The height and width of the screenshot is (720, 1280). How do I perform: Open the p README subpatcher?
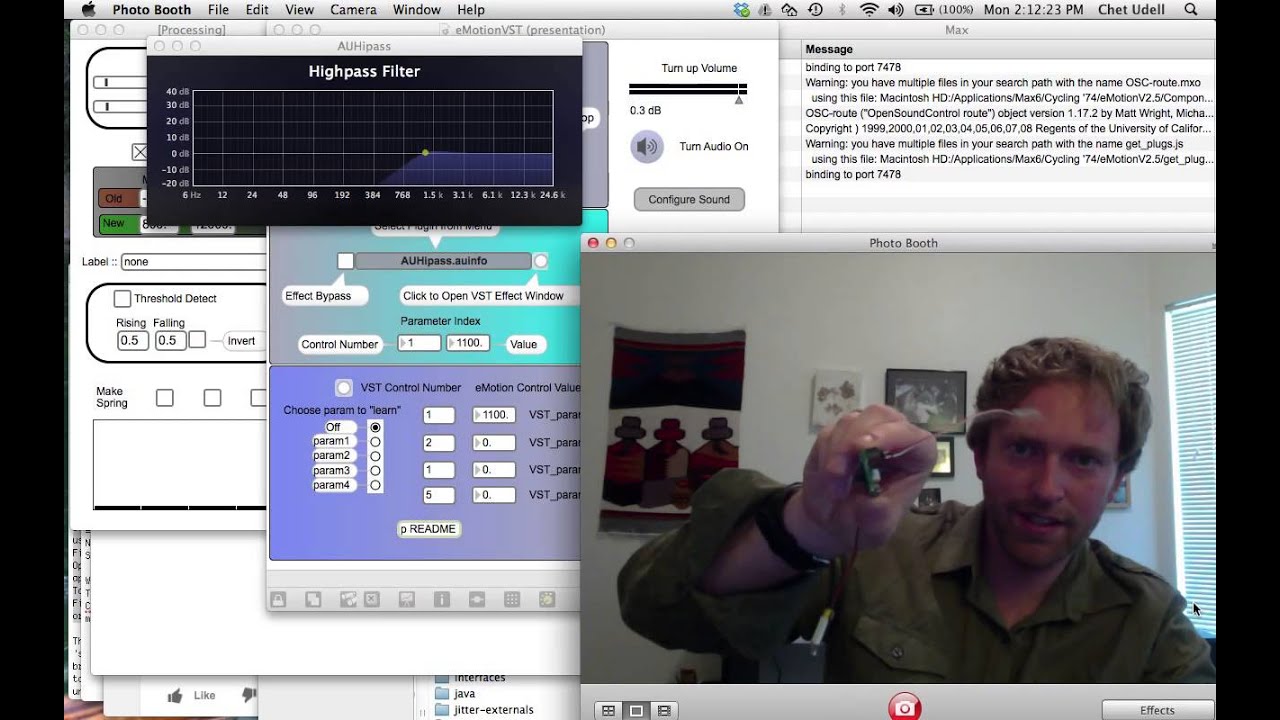pos(428,529)
